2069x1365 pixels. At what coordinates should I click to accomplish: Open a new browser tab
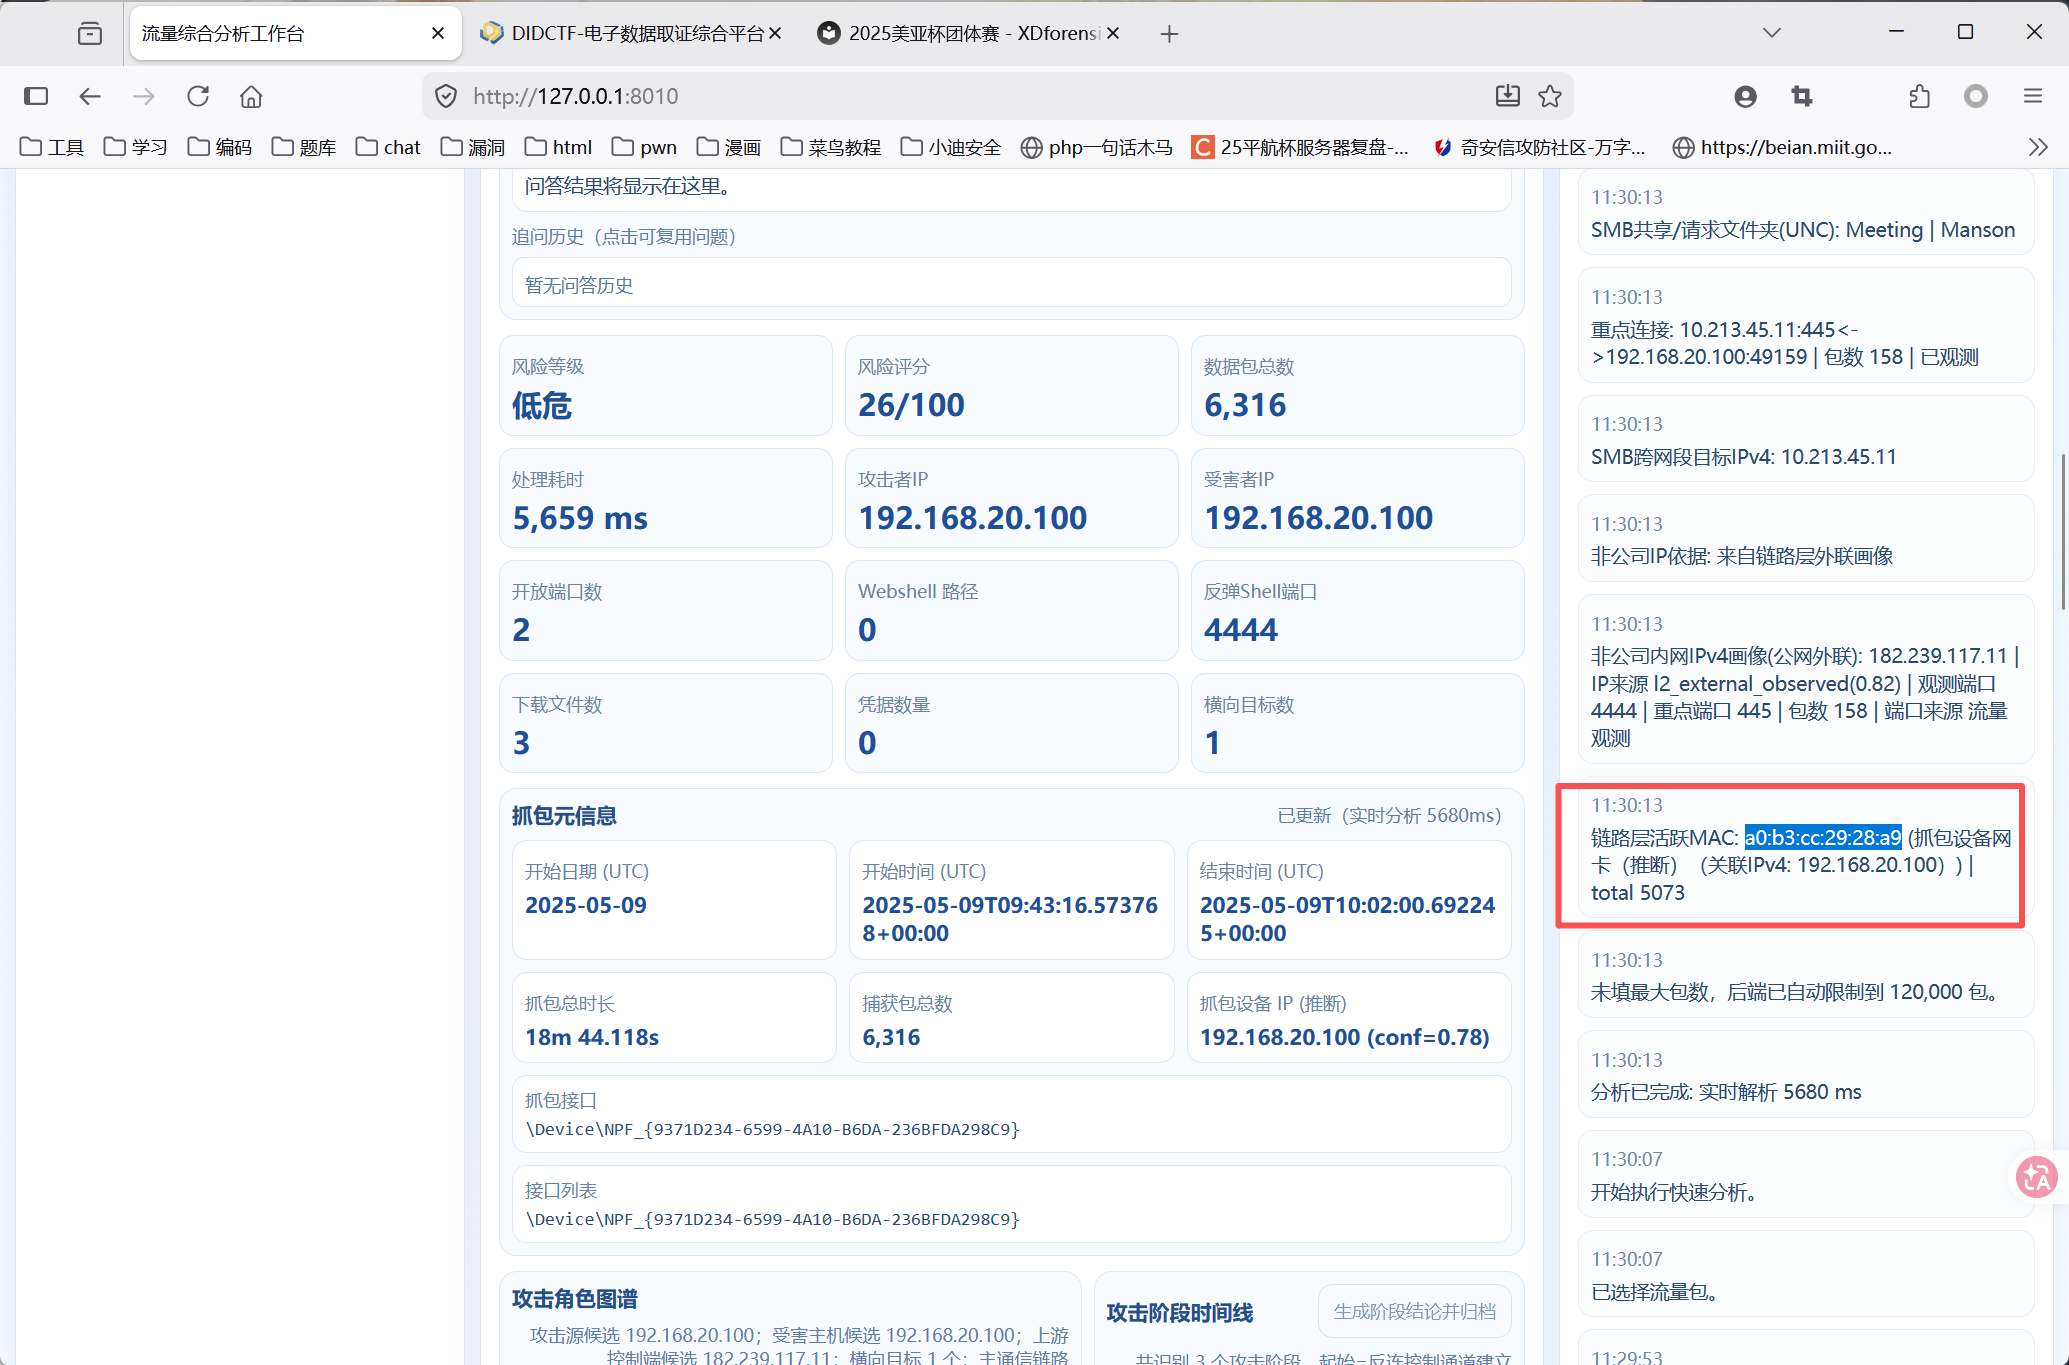pyautogui.click(x=1169, y=34)
